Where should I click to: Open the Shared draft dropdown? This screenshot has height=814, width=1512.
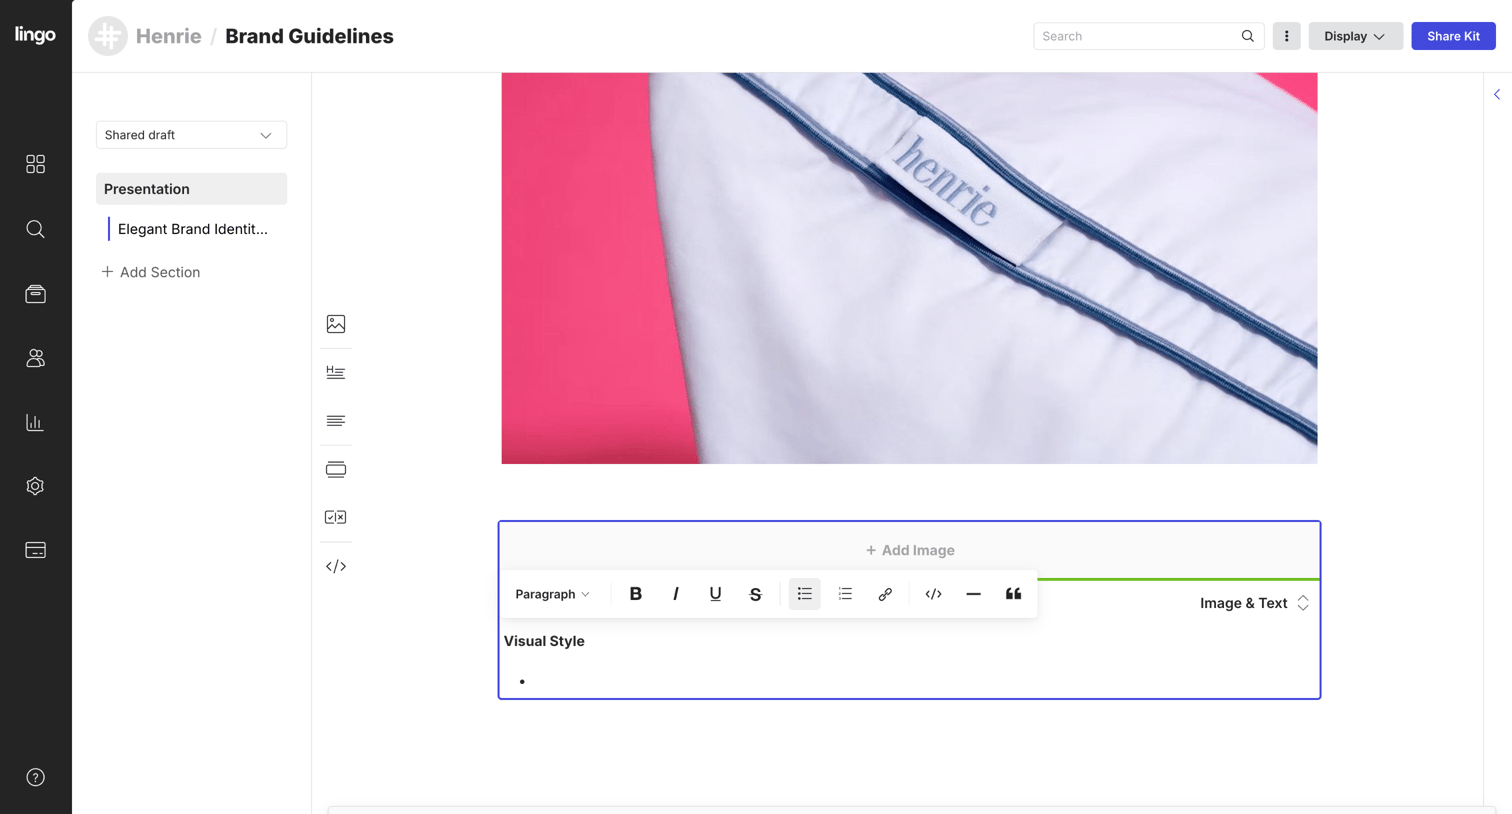(191, 135)
